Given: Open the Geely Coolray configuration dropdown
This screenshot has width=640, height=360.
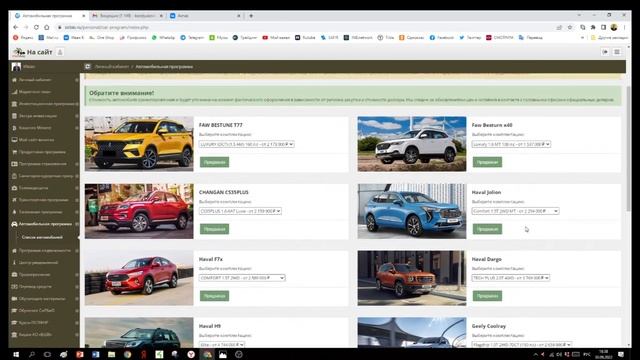Looking at the screenshot, I should (521, 345).
